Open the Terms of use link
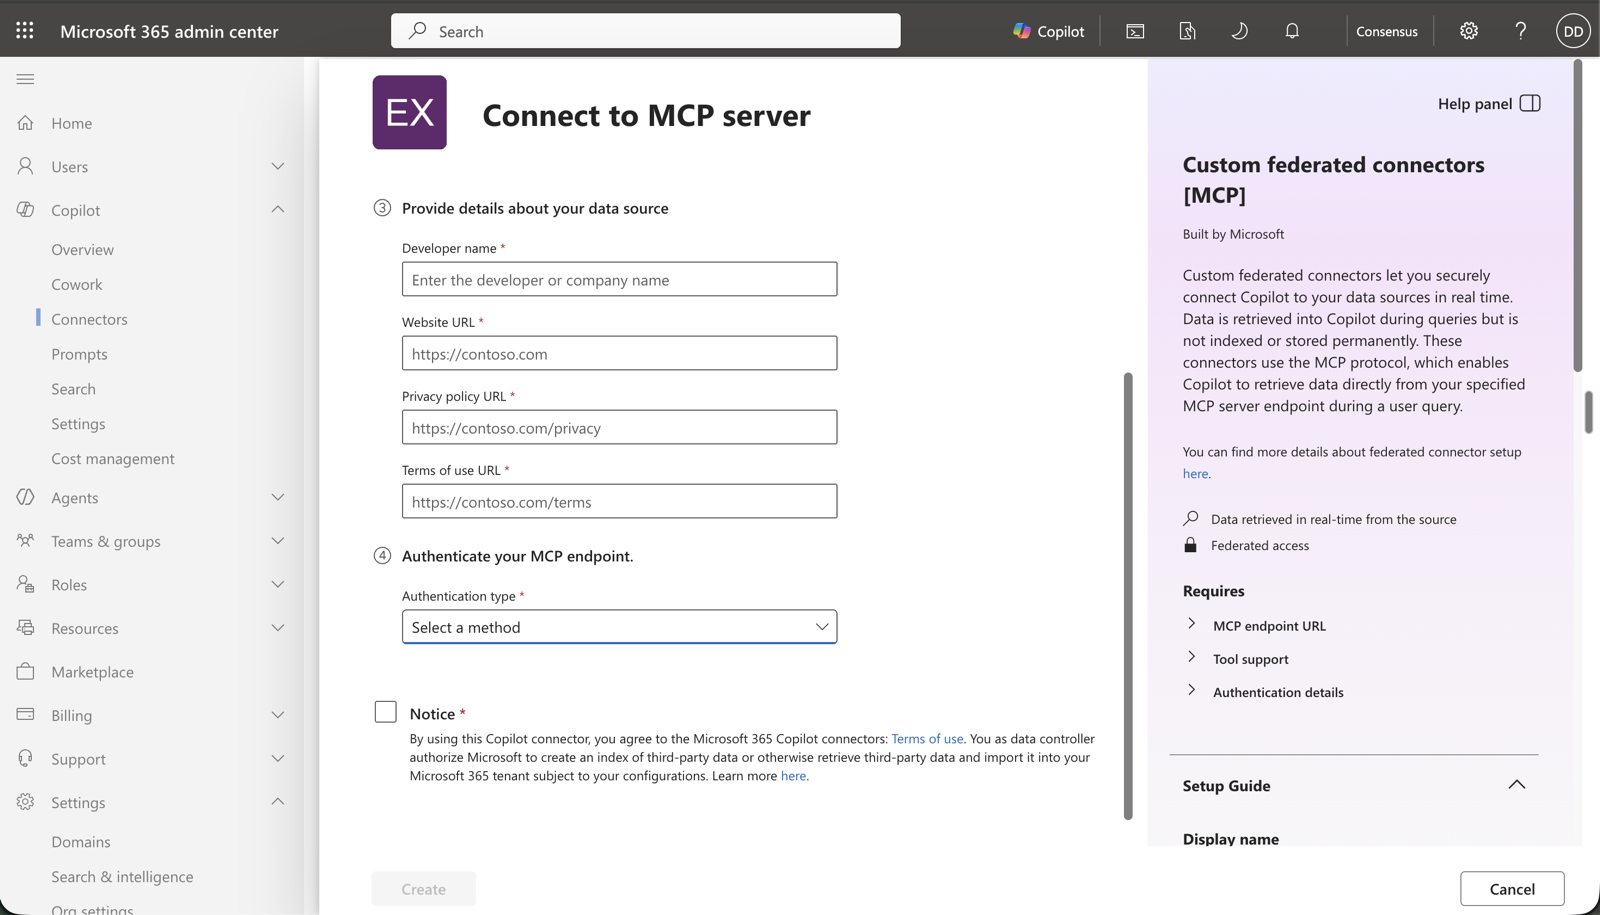This screenshot has height=915, width=1600. point(927,739)
